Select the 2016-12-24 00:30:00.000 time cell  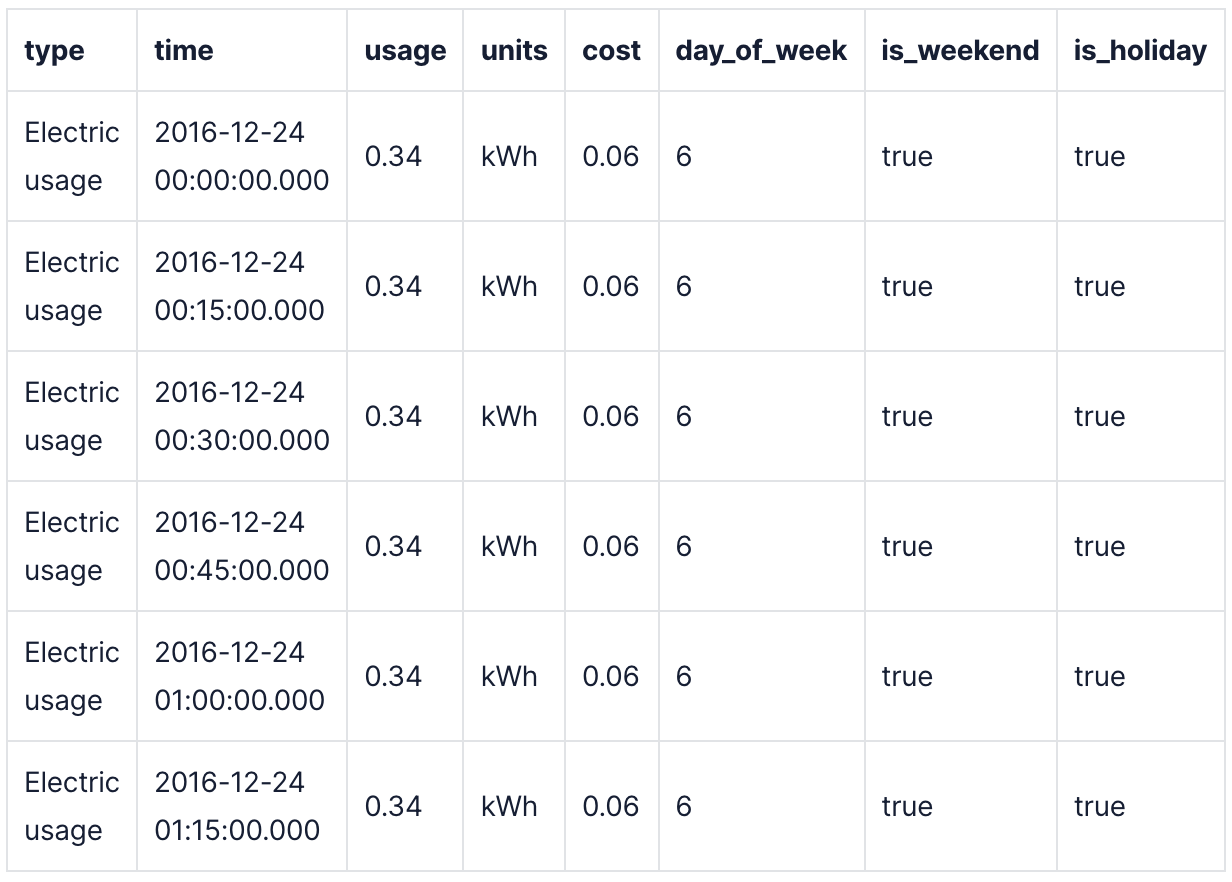[x=241, y=416]
